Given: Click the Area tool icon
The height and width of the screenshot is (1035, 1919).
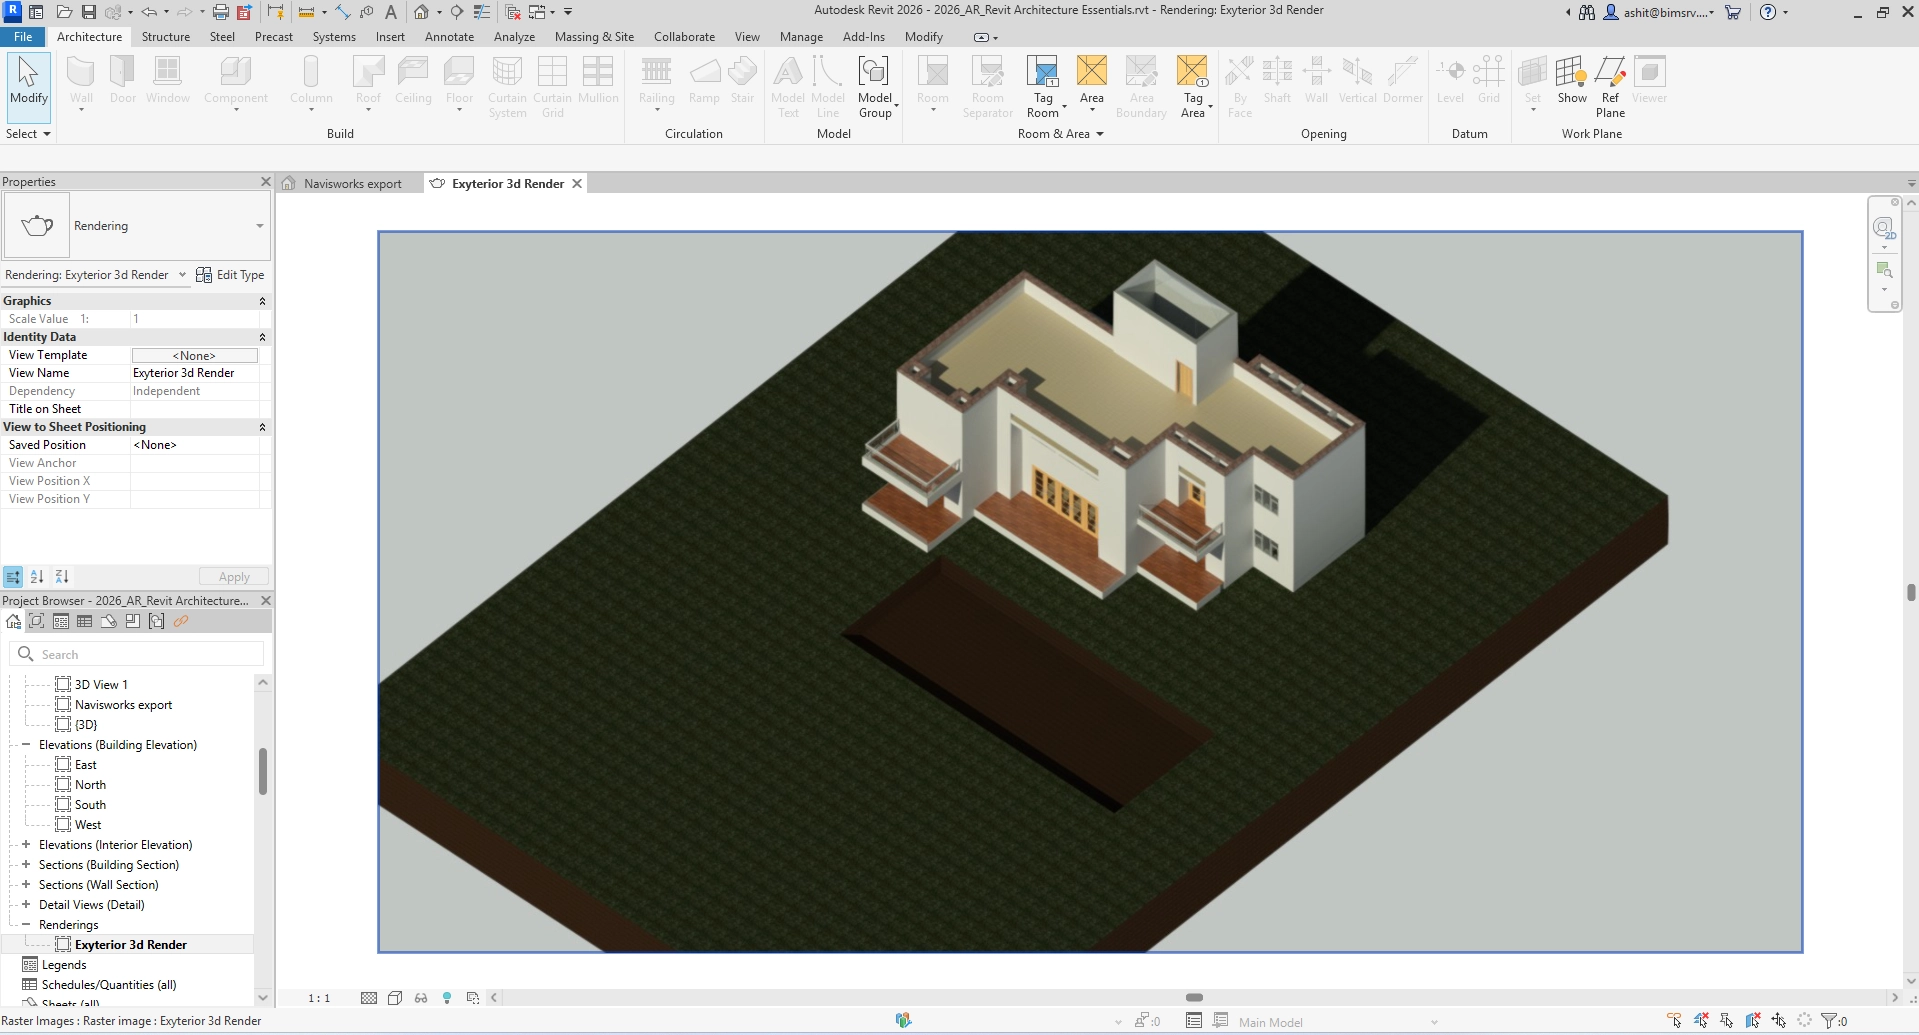Looking at the screenshot, I should click(1092, 72).
